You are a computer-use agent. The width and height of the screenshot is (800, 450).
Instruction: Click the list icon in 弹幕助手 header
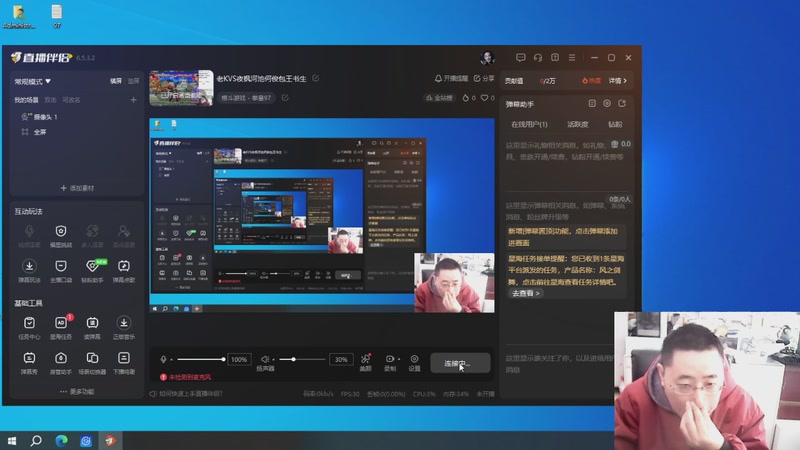[592, 104]
